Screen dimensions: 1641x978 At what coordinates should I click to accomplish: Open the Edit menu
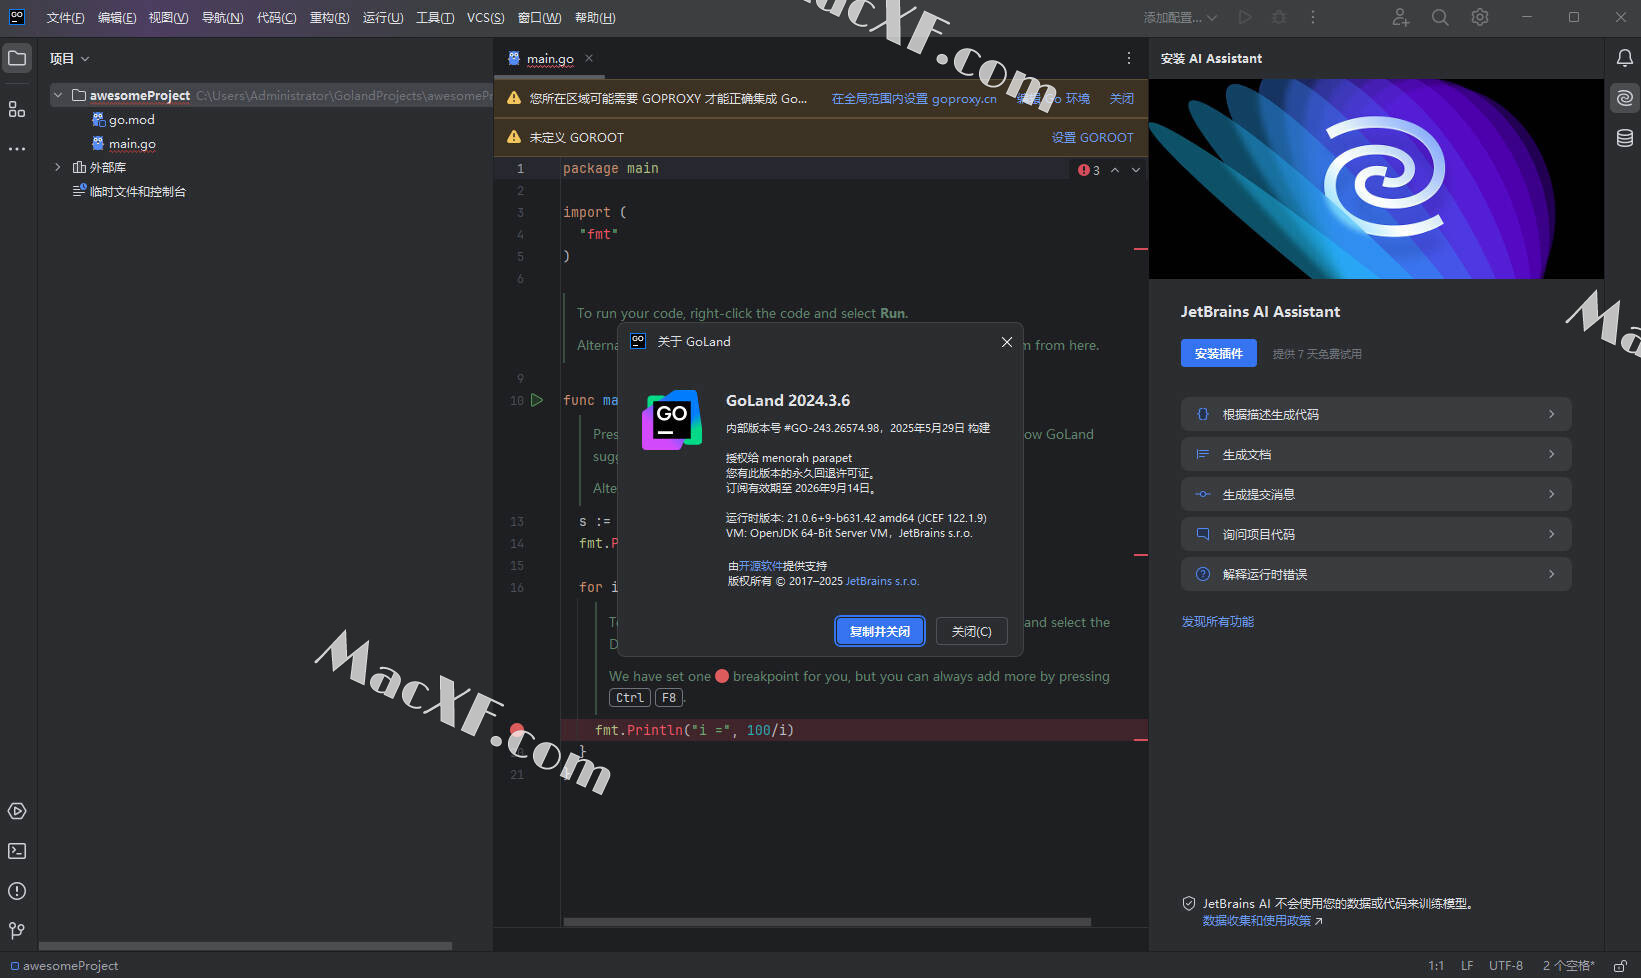pyautogui.click(x=117, y=17)
